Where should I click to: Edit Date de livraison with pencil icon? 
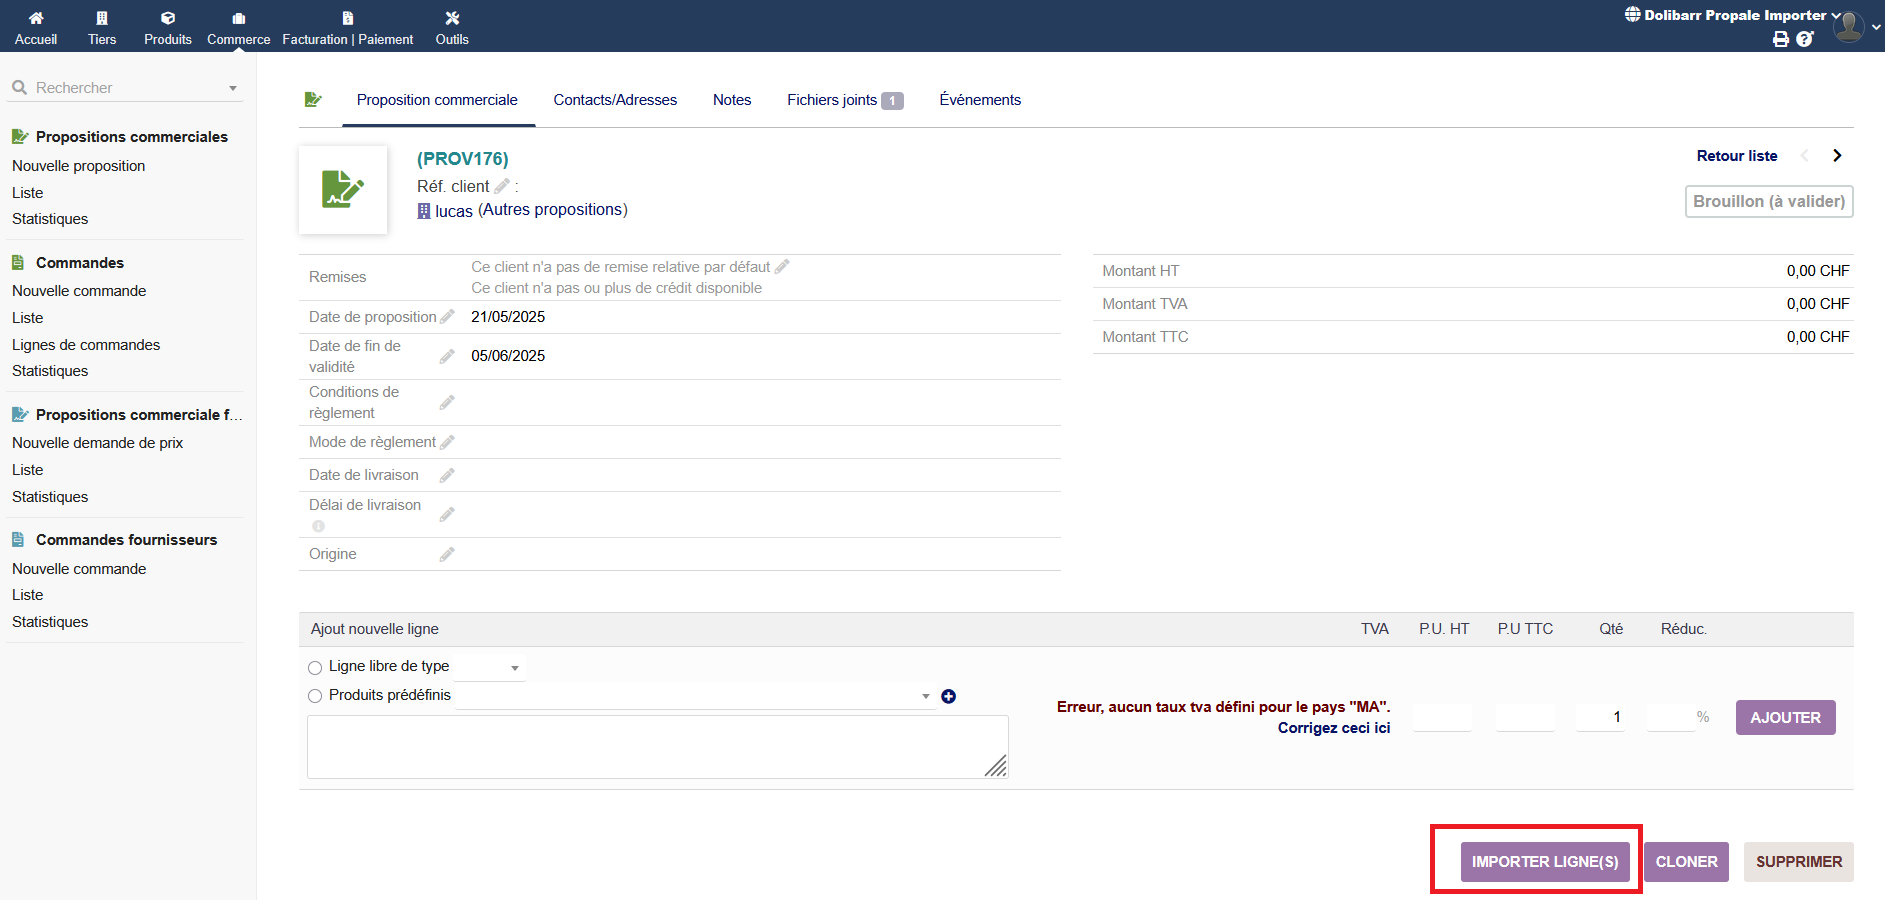[x=447, y=475]
